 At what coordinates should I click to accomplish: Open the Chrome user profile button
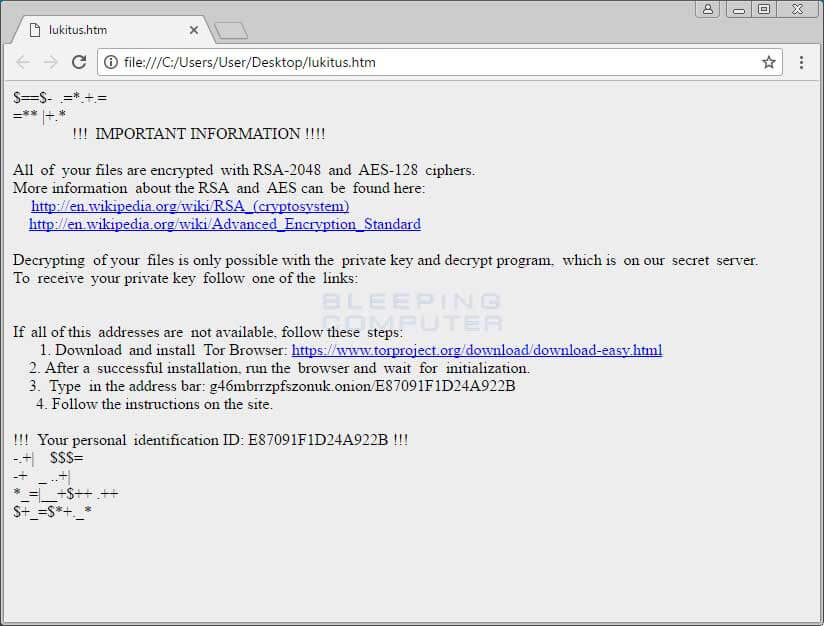tap(708, 9)
